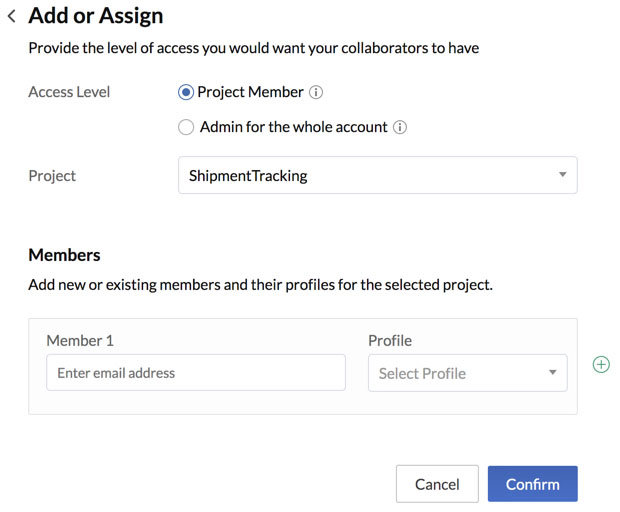Viewport: 620px width, 512px height.
Task: Click the Add or Assign heading
Action: point(96,16)
